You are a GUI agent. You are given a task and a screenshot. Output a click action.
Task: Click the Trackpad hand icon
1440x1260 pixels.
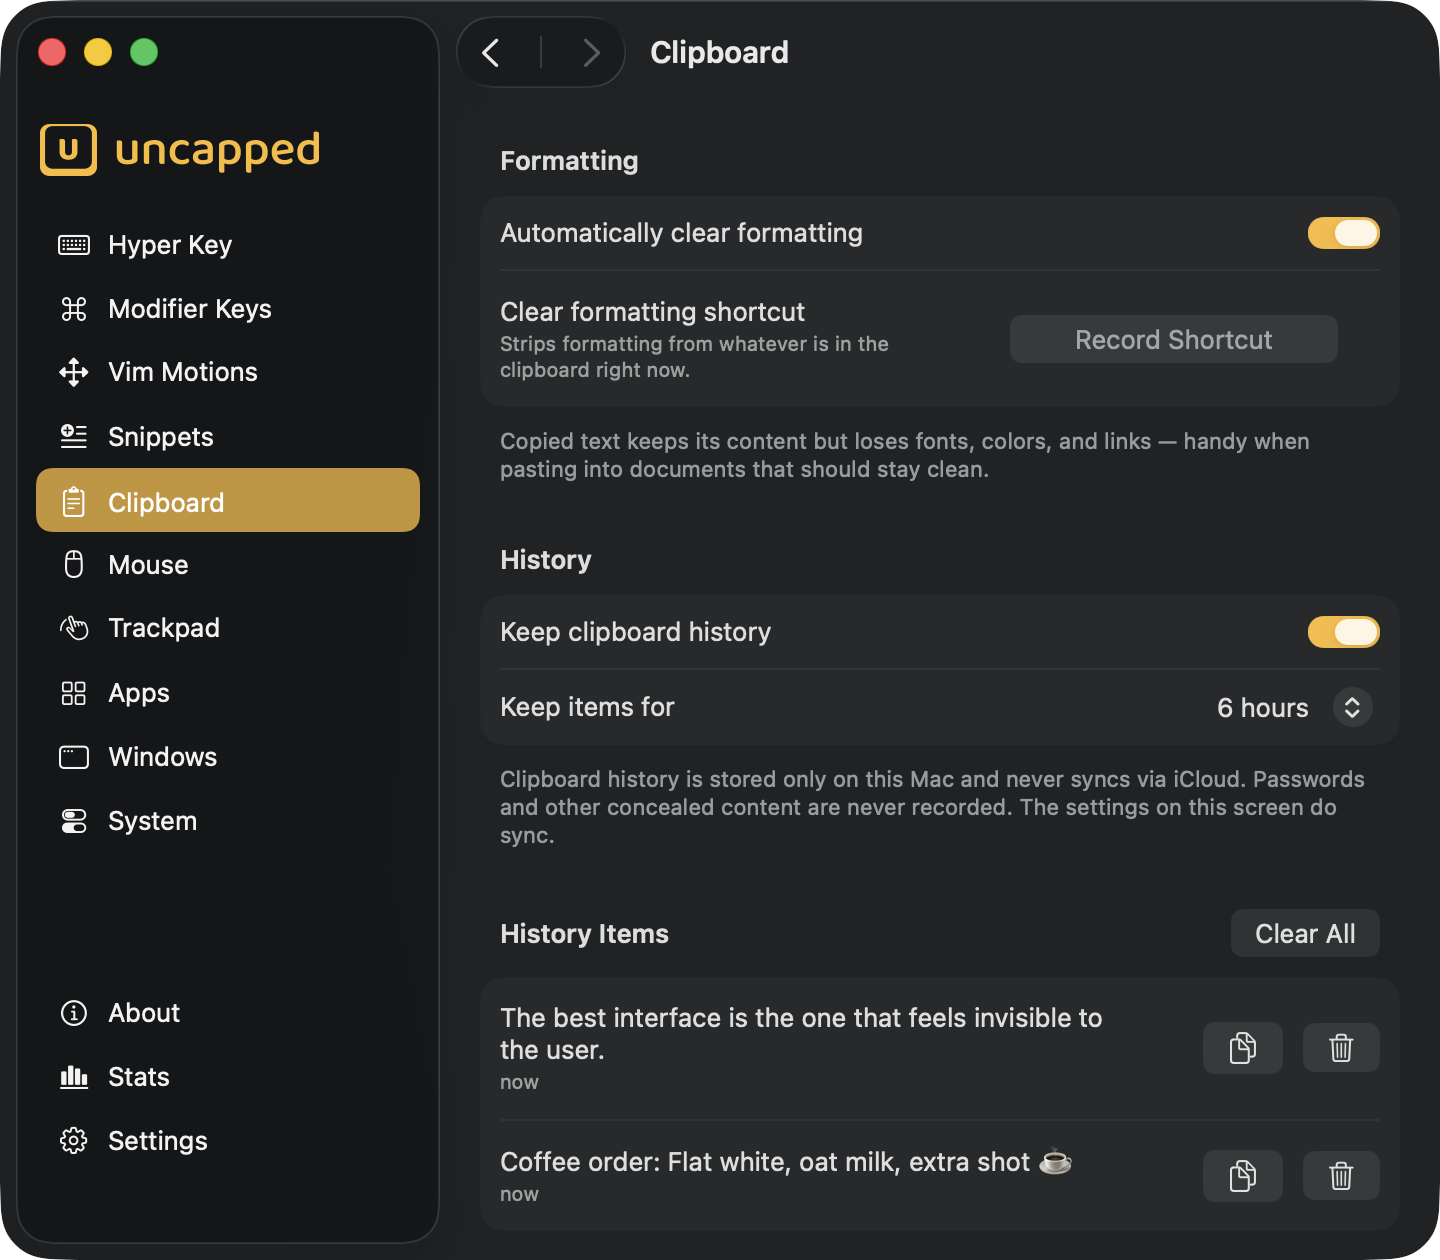[74, 628]
